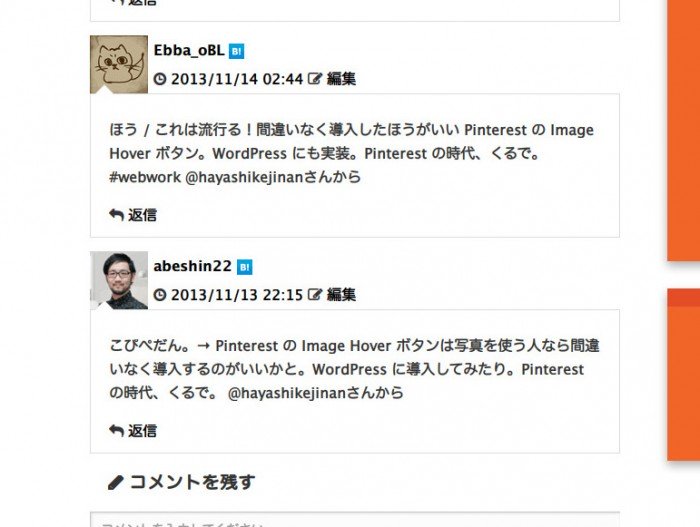Viewport: 700px width, 527px height.
Task: Click the clock icon beside 2013/11/13 22:15
Action: pyautogui.click(x=160, y=295)
